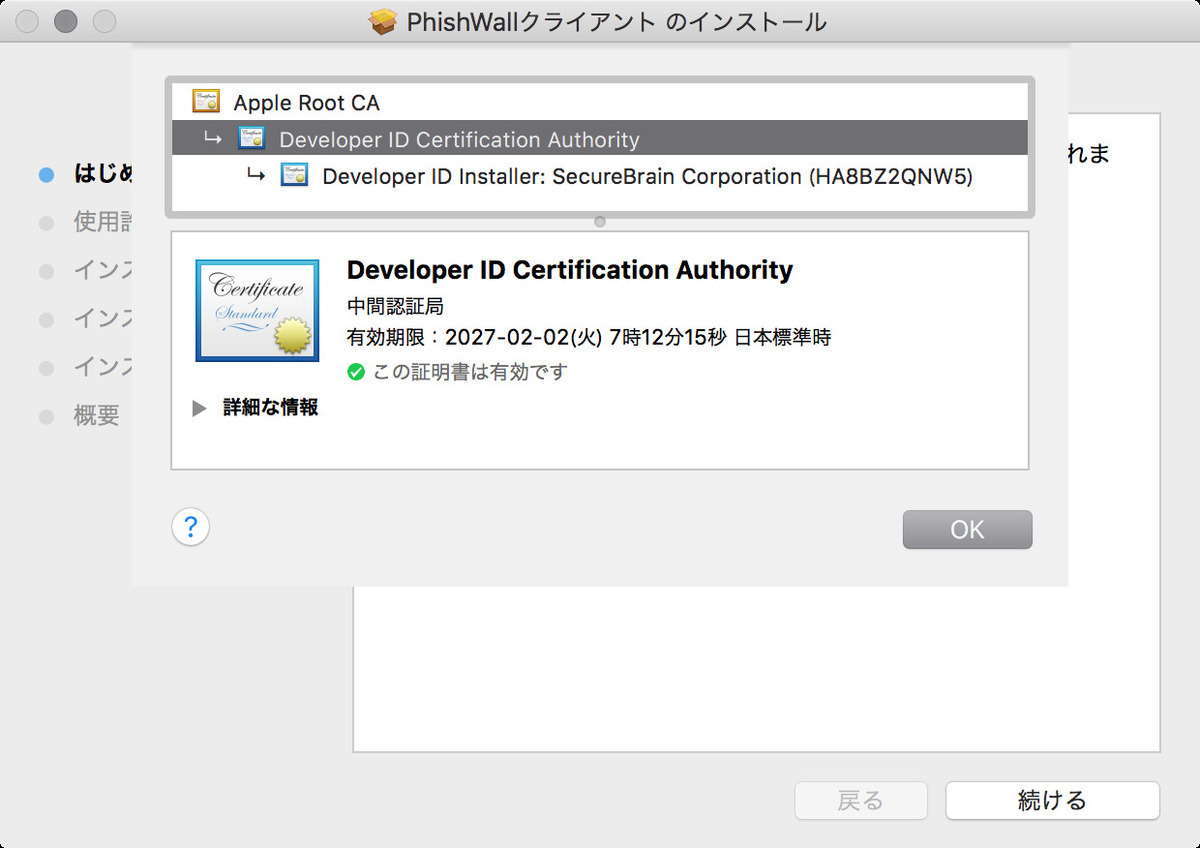Open help with the question mark button
1200x848 pixels.
pos(191,526)
